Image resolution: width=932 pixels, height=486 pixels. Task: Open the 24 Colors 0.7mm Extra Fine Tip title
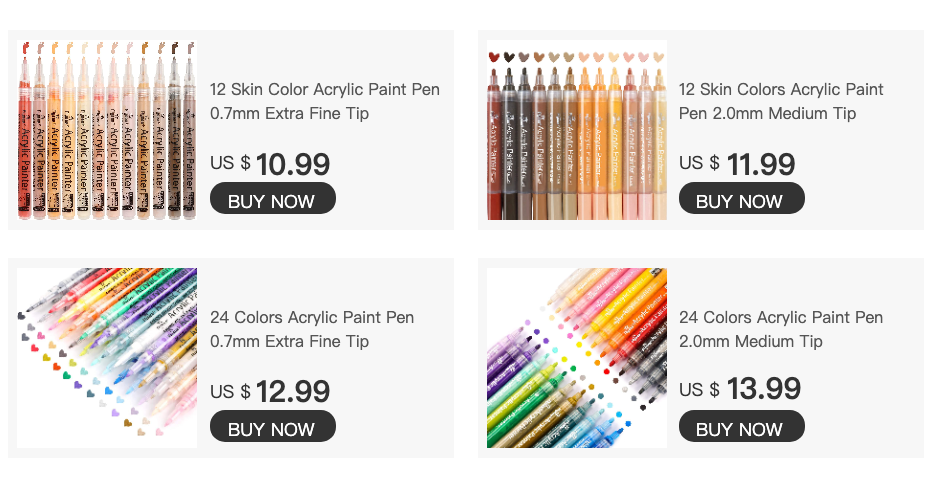point(312,329)
